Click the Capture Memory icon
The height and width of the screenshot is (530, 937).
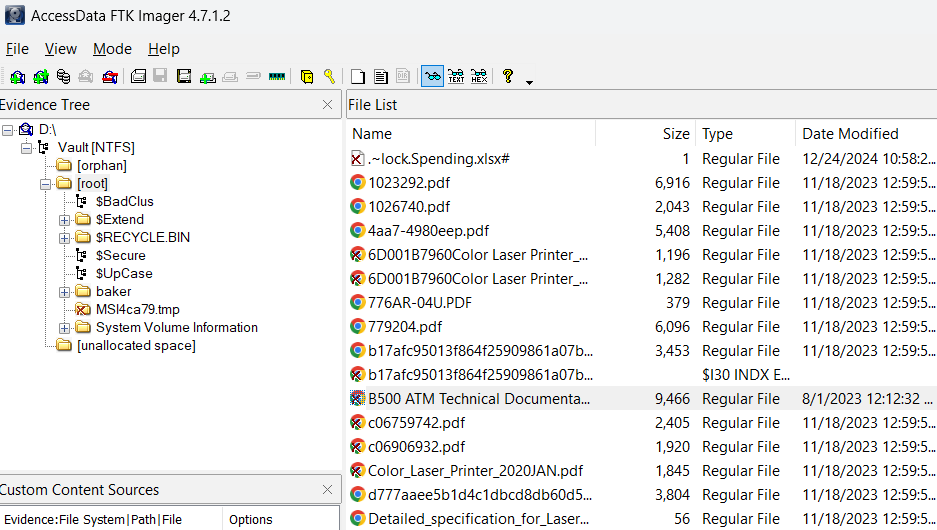(277, 76)
